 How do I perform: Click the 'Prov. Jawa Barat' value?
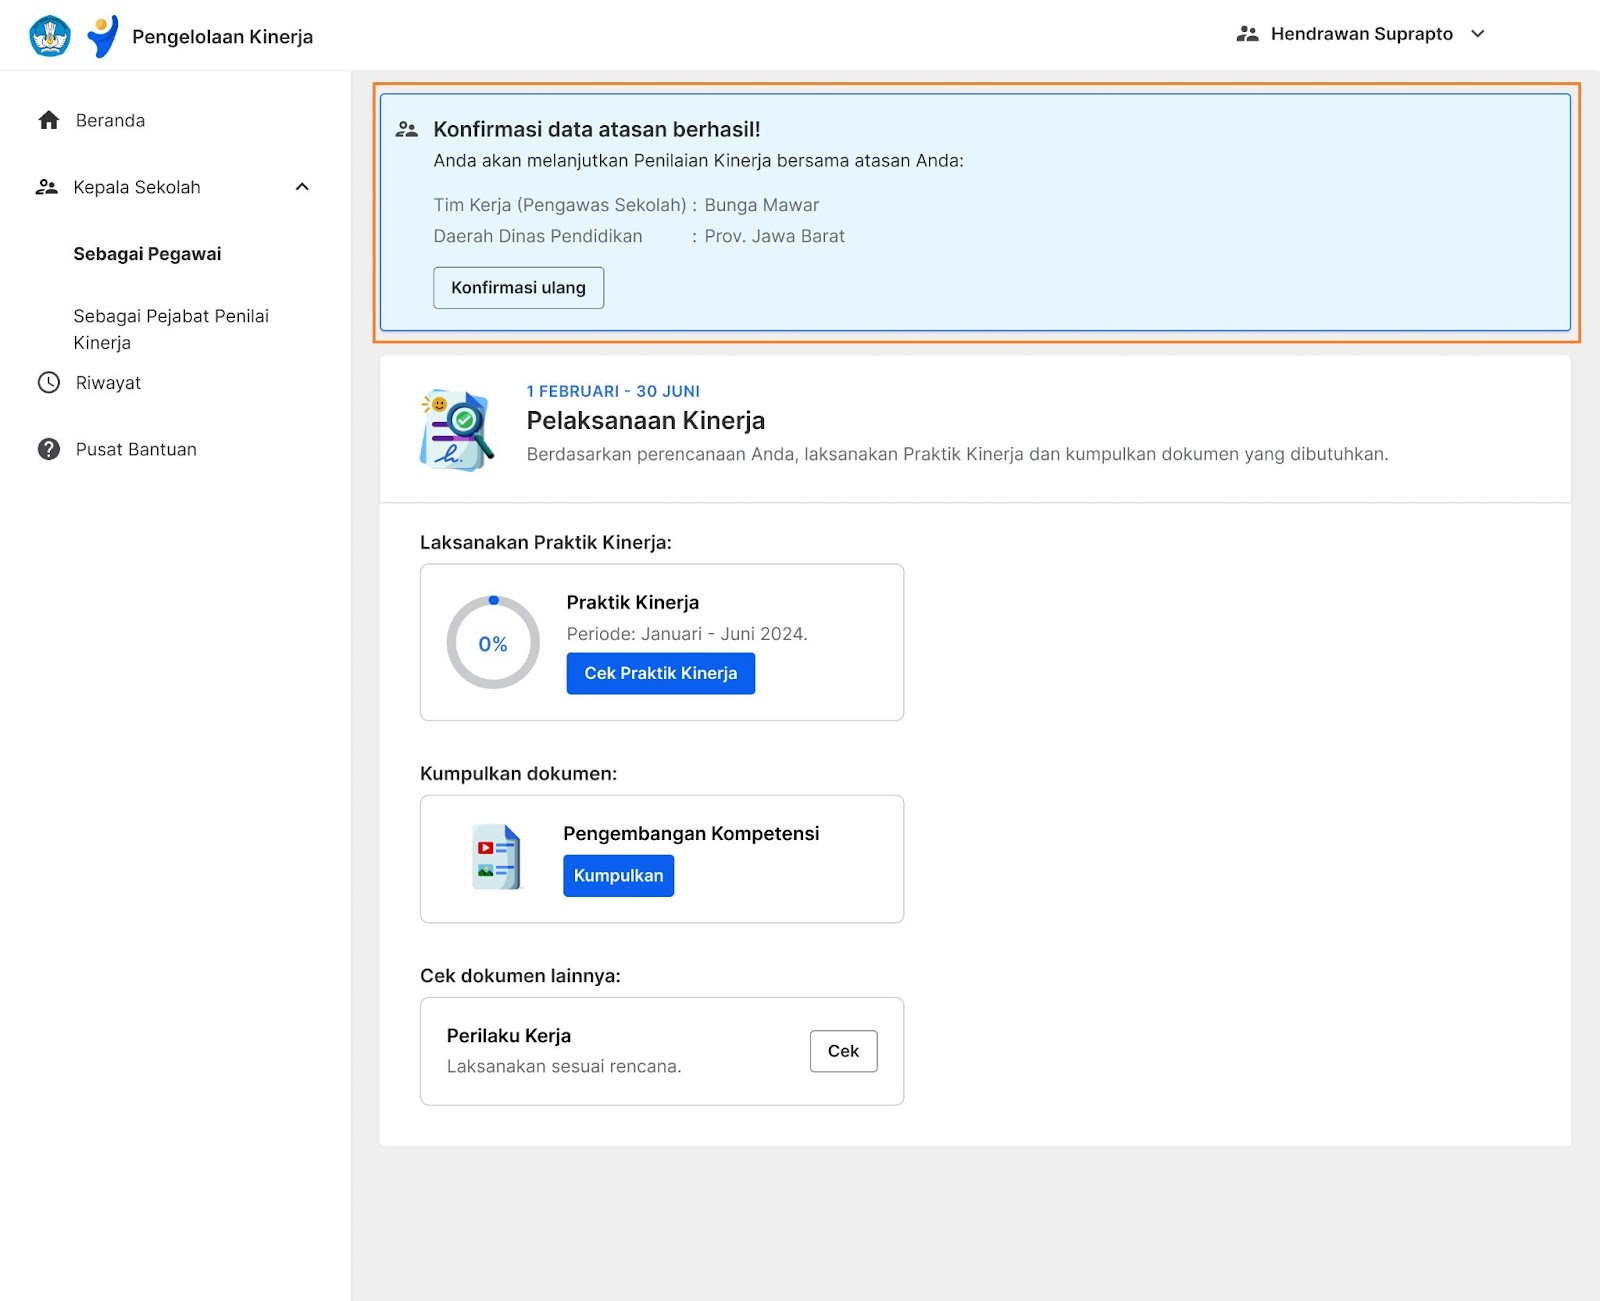coord(775,236)
